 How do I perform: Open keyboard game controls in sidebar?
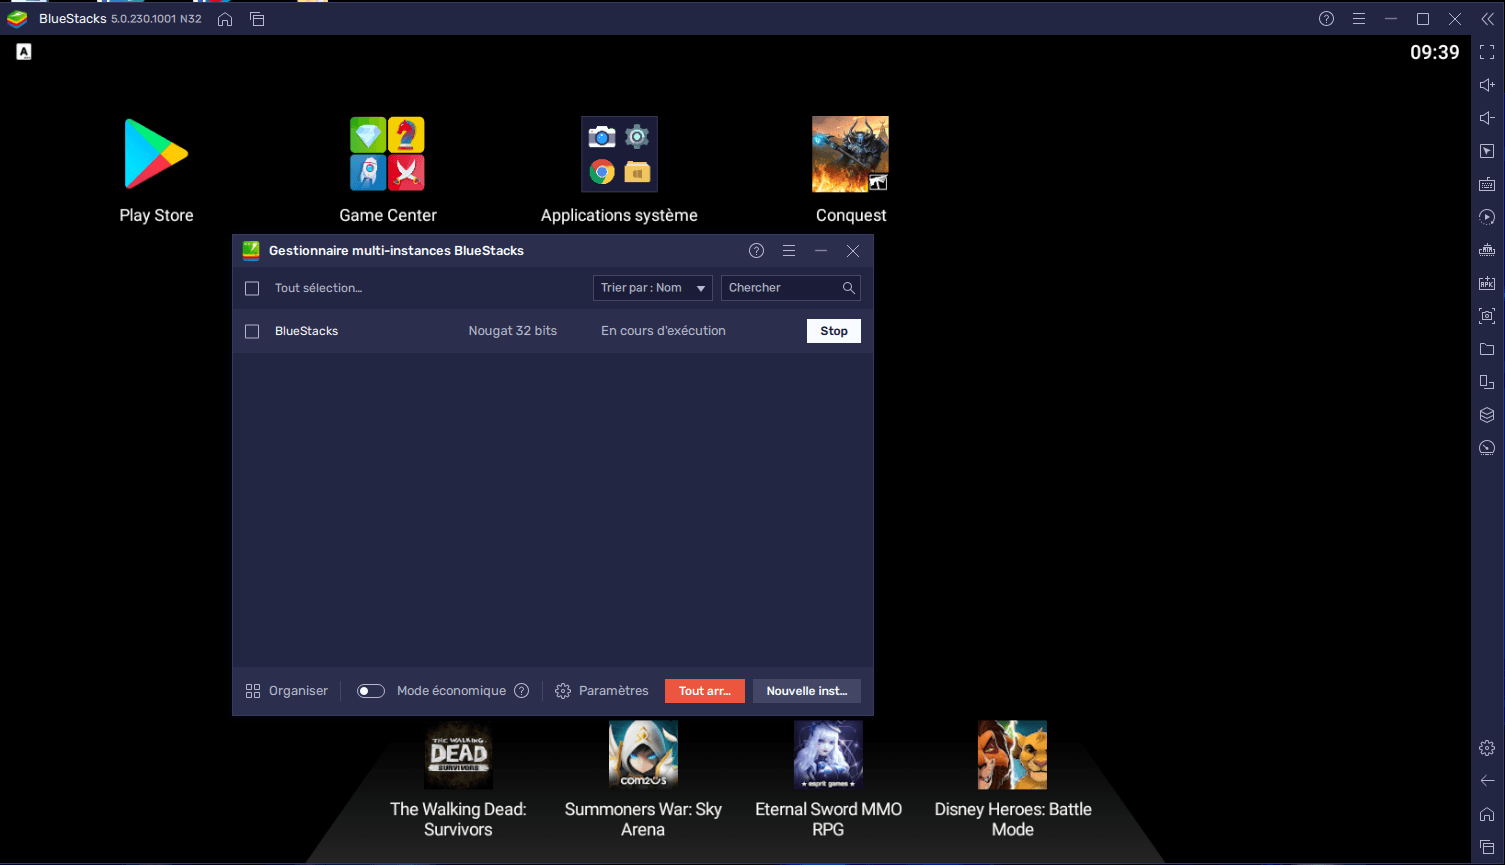(1487, 184)
